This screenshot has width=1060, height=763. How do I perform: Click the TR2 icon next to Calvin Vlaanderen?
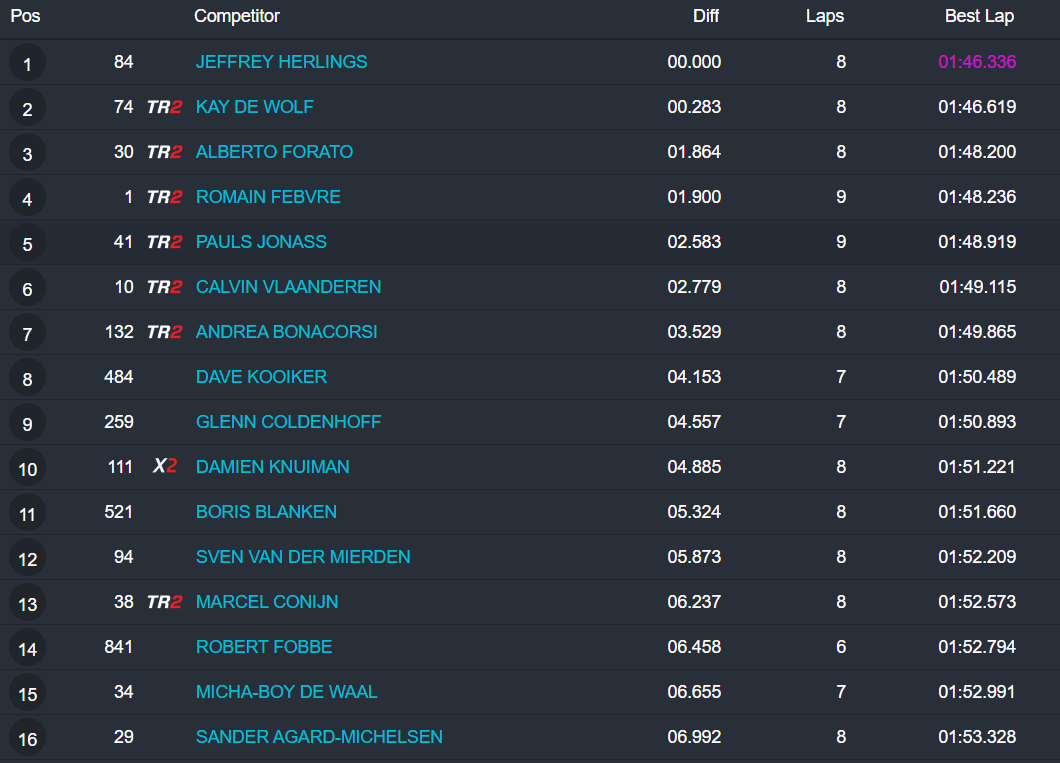click(x=164, y=287)
